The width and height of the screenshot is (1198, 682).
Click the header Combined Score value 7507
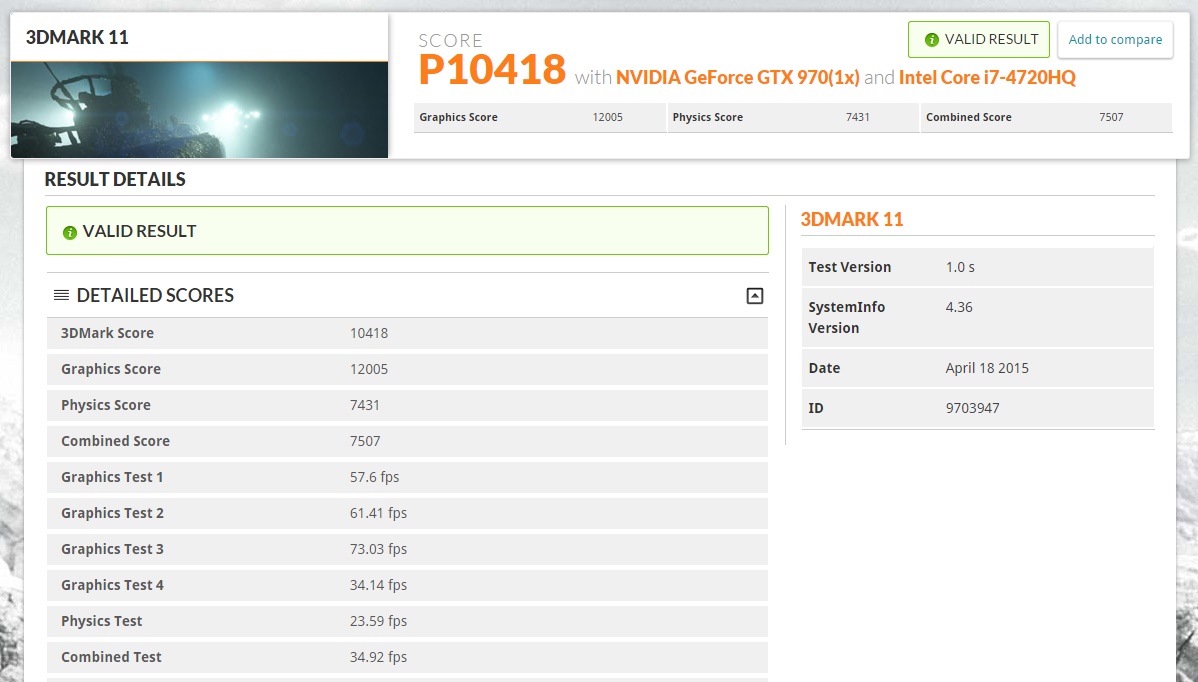tap(1111, 117)
